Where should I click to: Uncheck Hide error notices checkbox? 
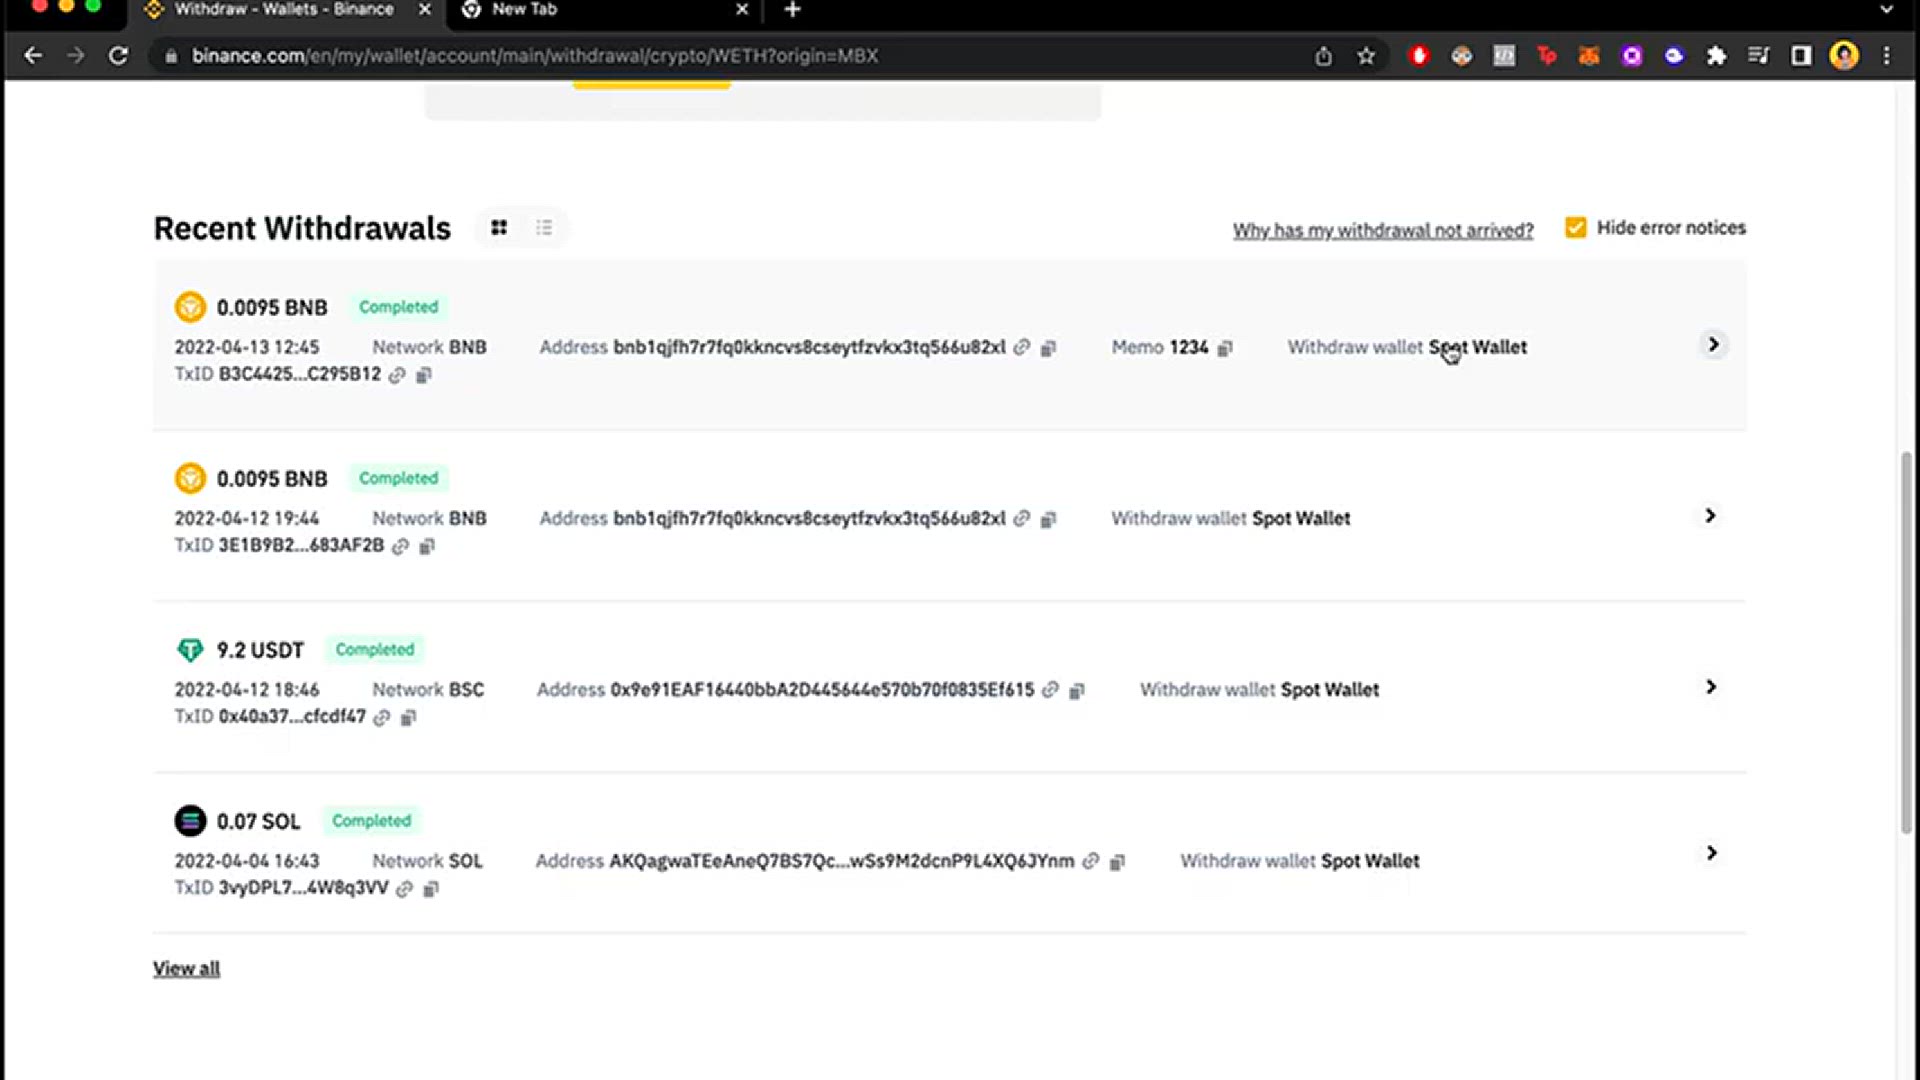coord(1576,228)
